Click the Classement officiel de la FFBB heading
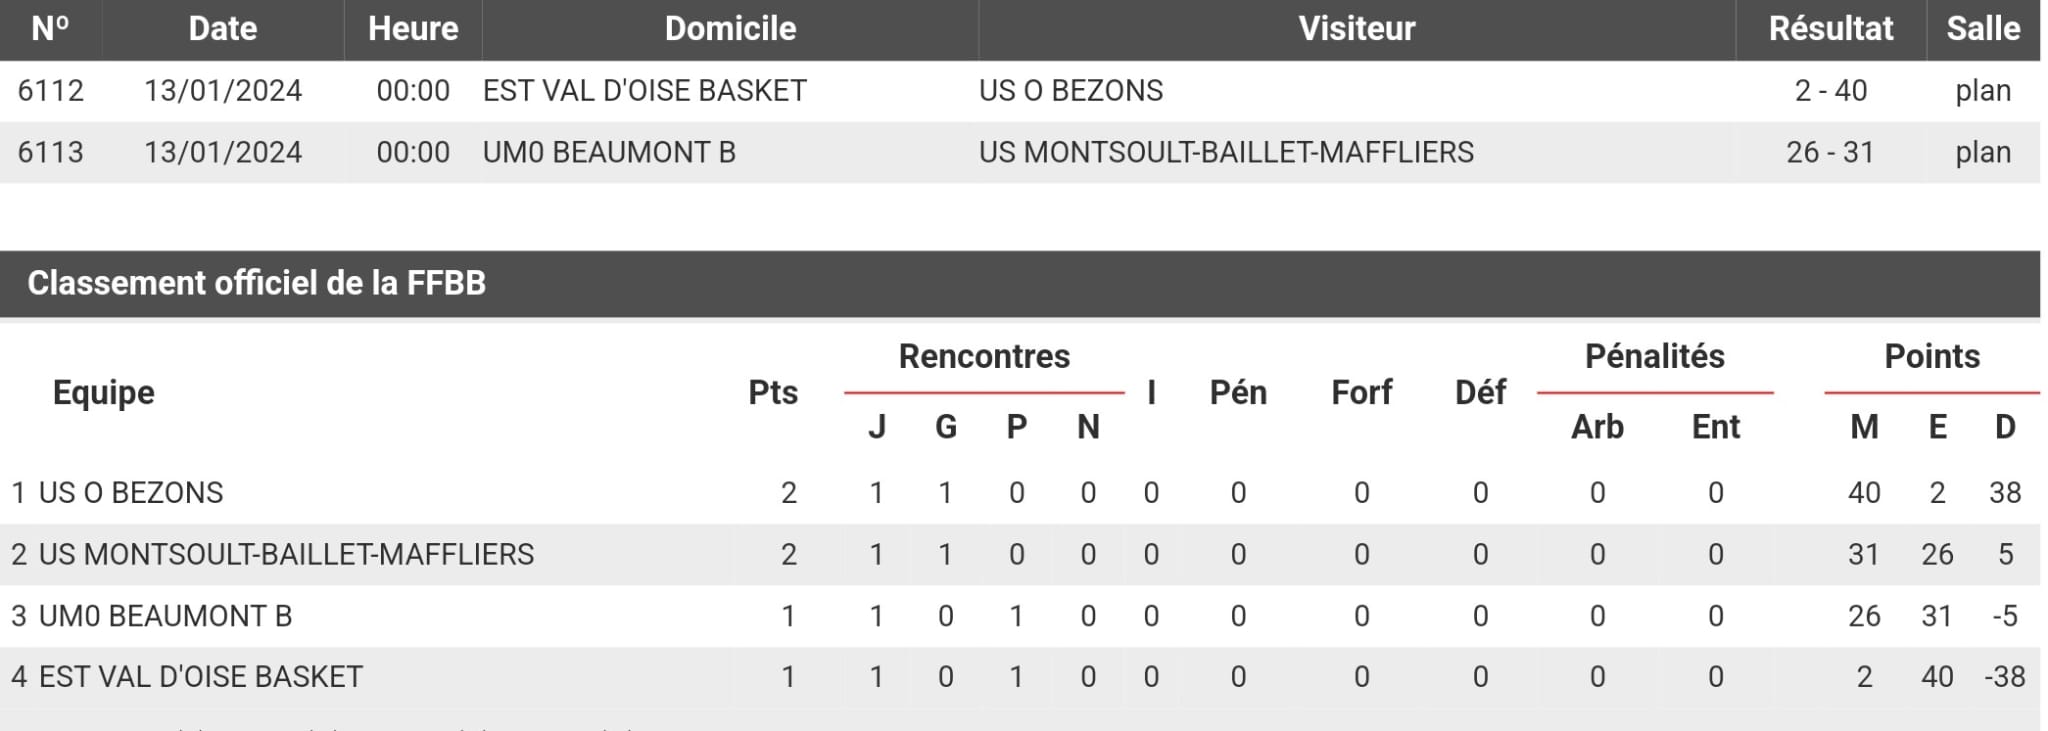 (x=256, y=283)
